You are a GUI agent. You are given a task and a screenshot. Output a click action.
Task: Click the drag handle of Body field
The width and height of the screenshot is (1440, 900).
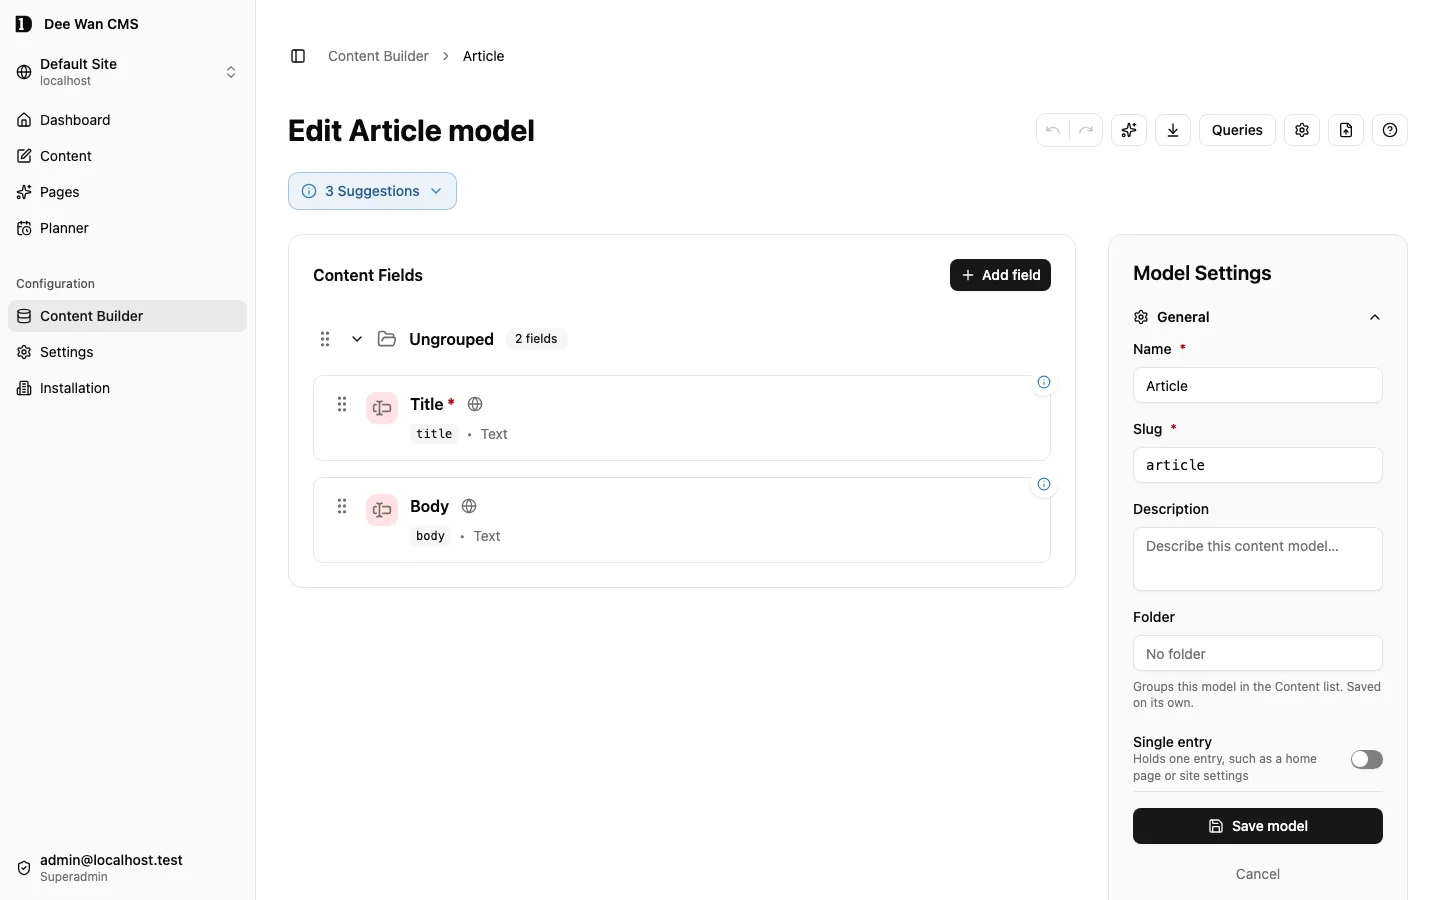[x=342, y=506]
